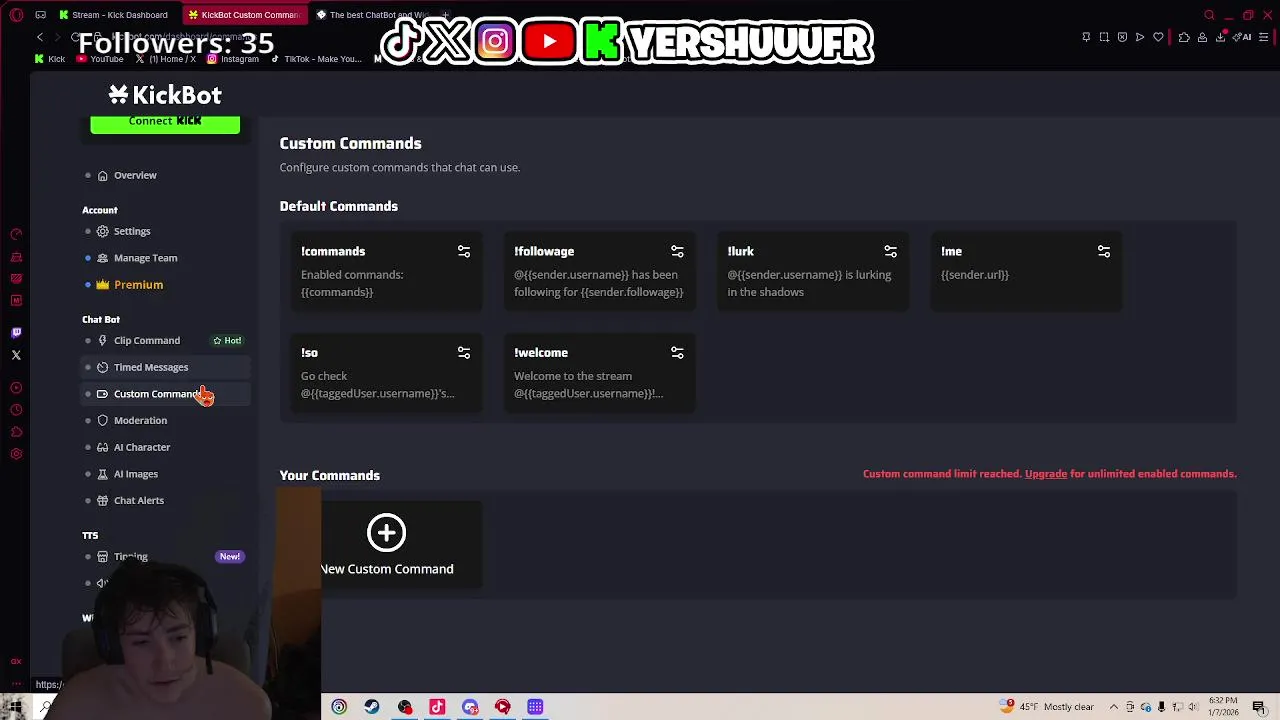
Task: Open Steam from Windows taskbar
Action: (x=372, y=707)
